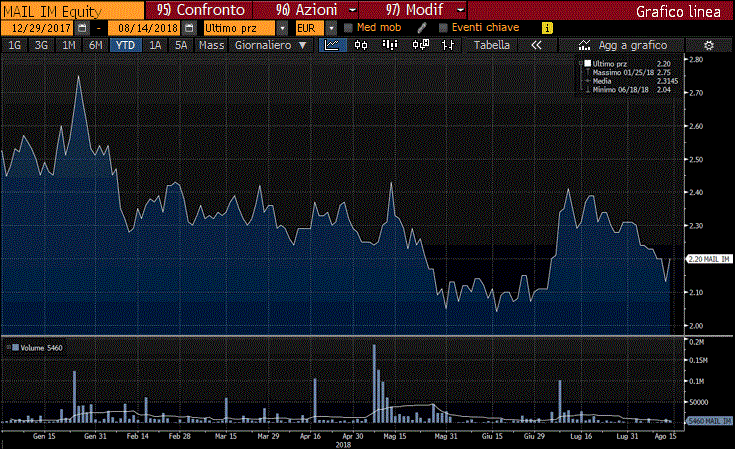Open start date calendar picker

82,28
